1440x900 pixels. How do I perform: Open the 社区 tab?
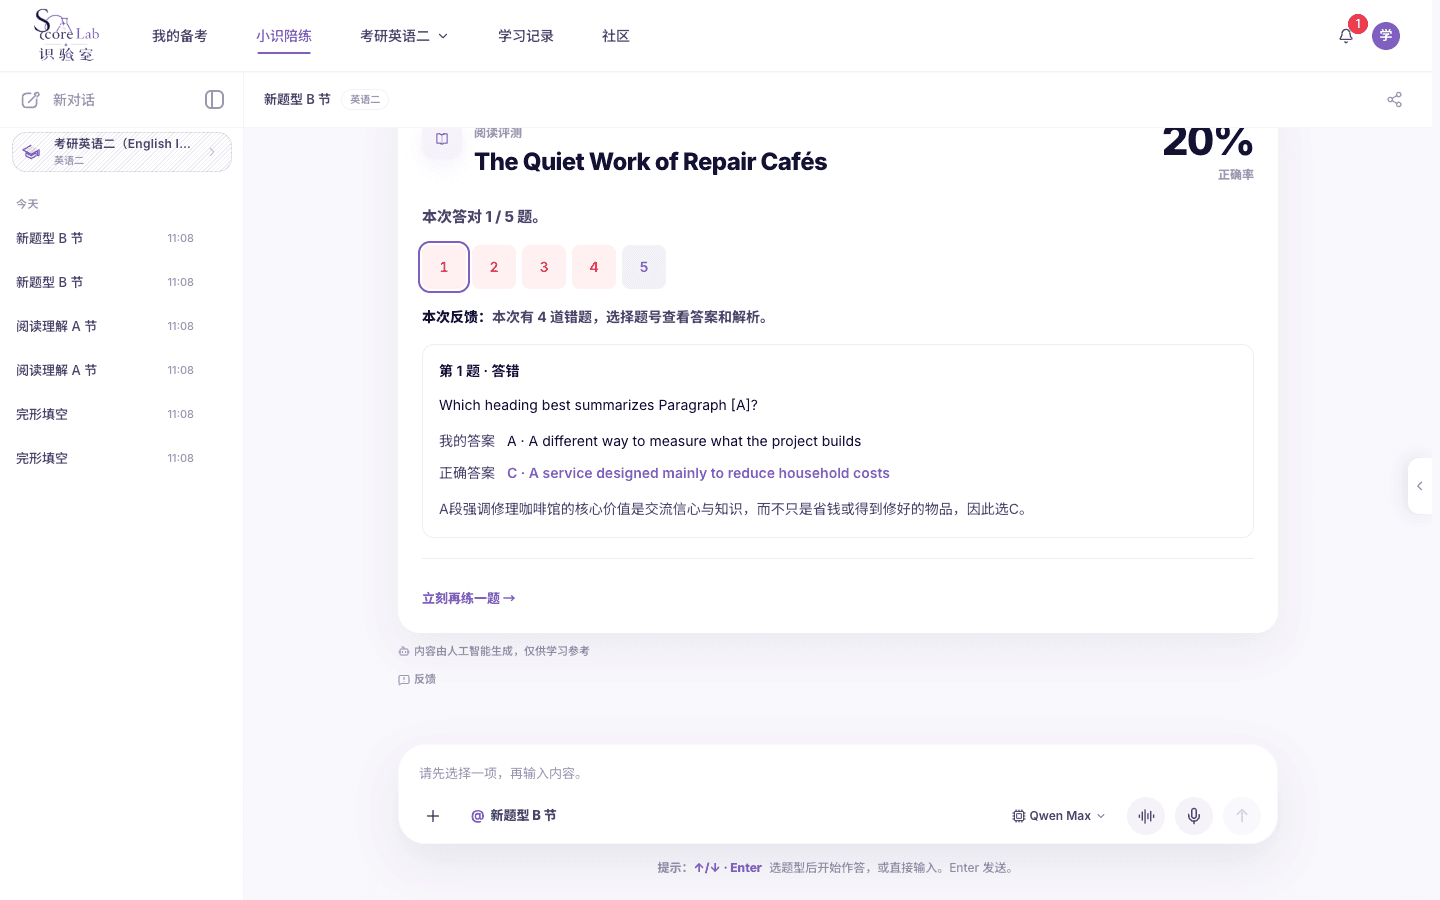coord(616,36)
